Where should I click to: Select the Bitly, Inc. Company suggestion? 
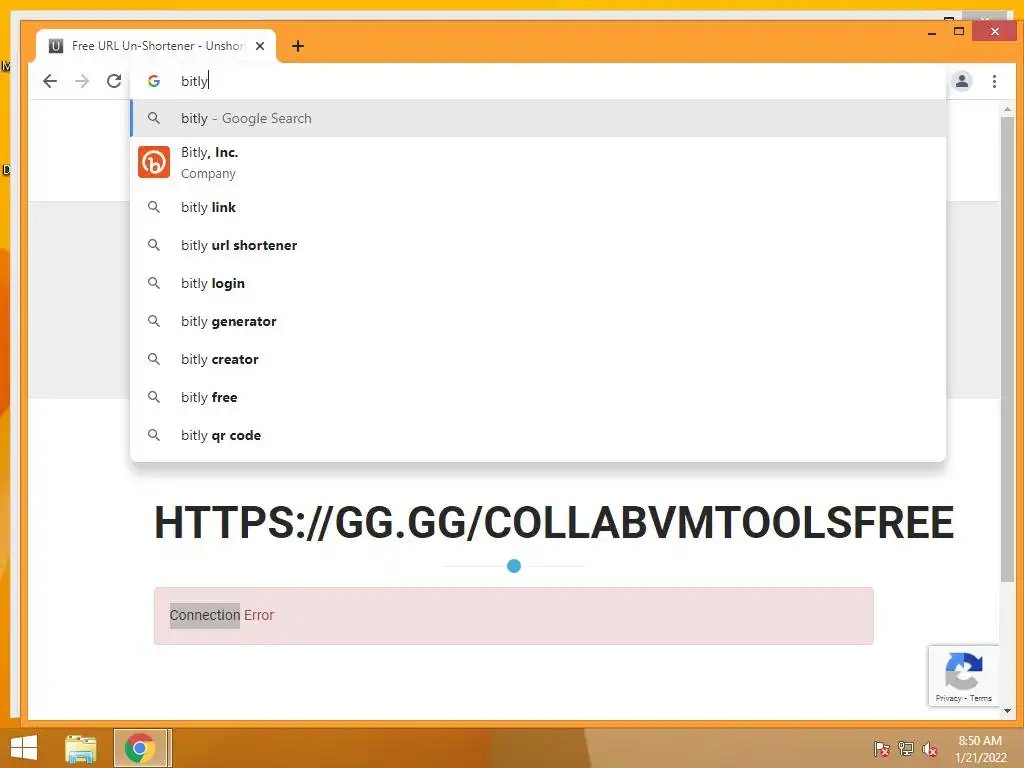[538, 163]
